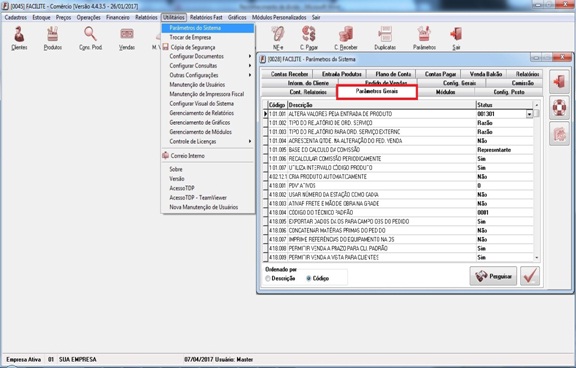Click the Sair toolbar icon
This screenshot has height=368, width=576.
coord(456,38)
